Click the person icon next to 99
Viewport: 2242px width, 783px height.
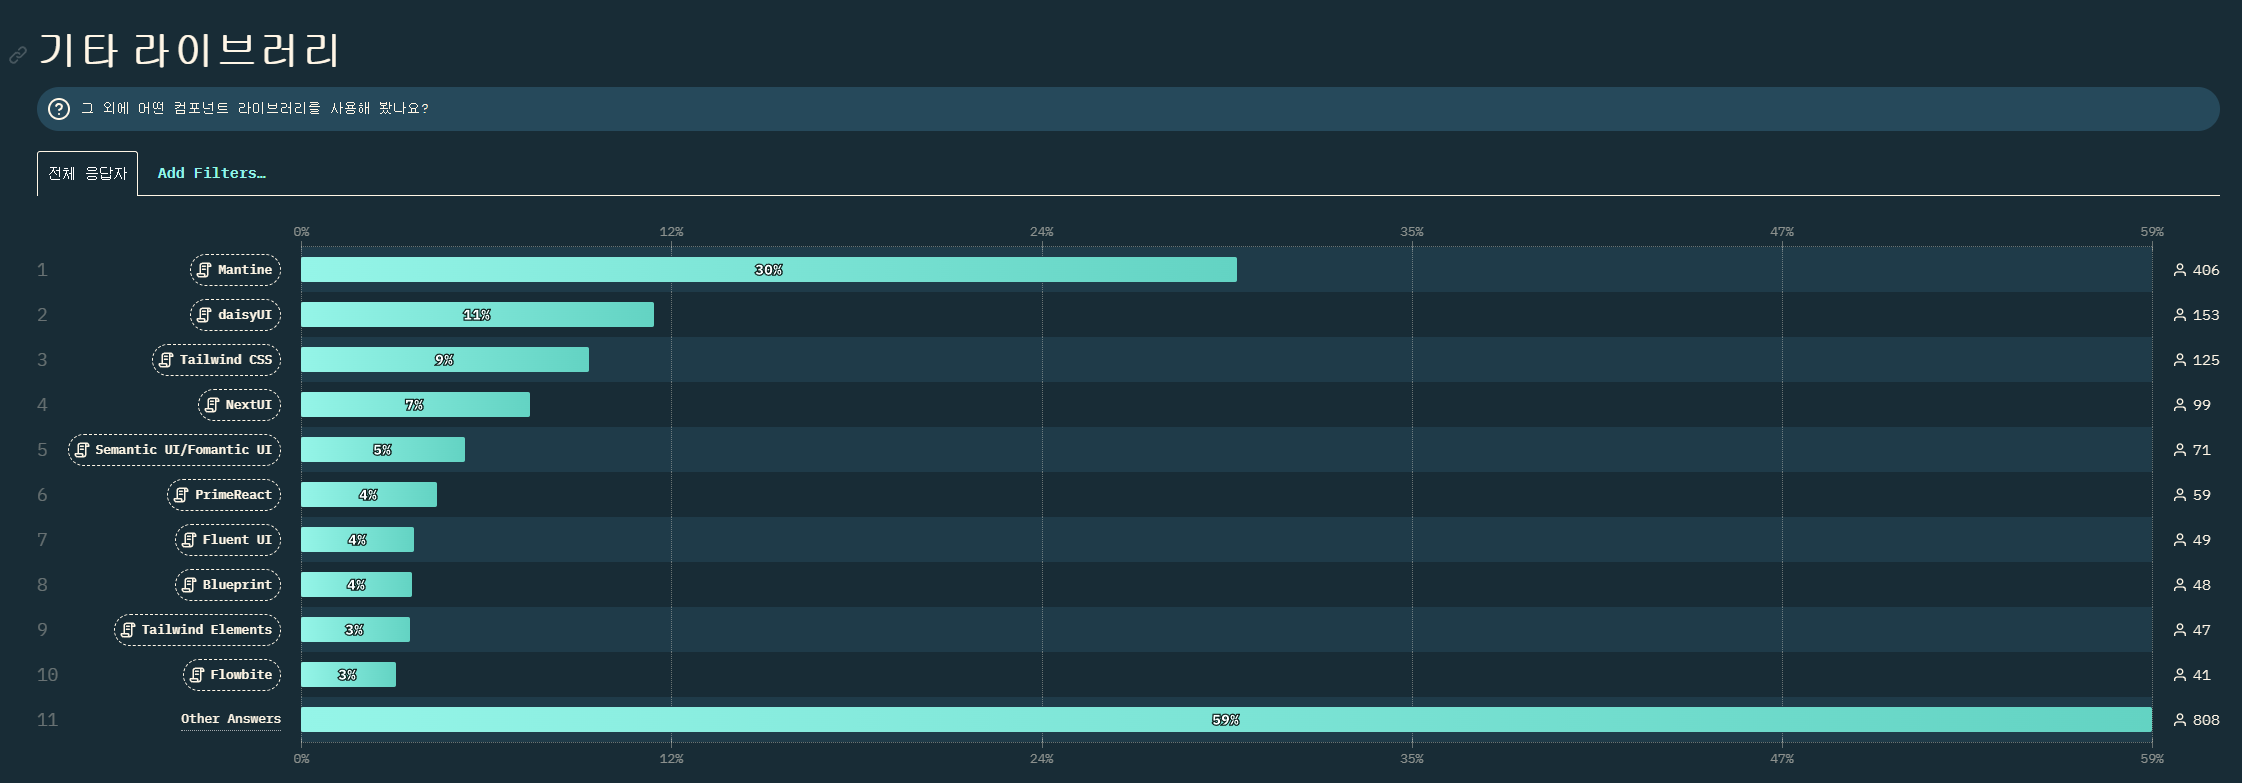pos(2180,405)
